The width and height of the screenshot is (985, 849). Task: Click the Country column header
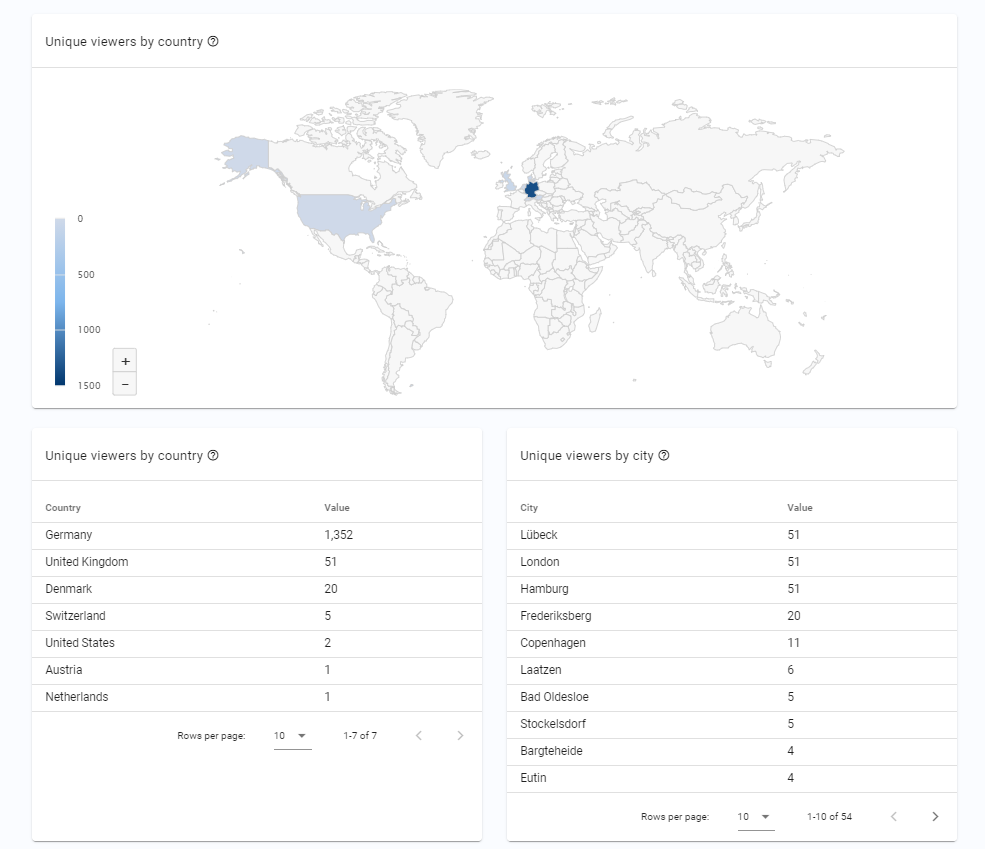pos(62,507)
